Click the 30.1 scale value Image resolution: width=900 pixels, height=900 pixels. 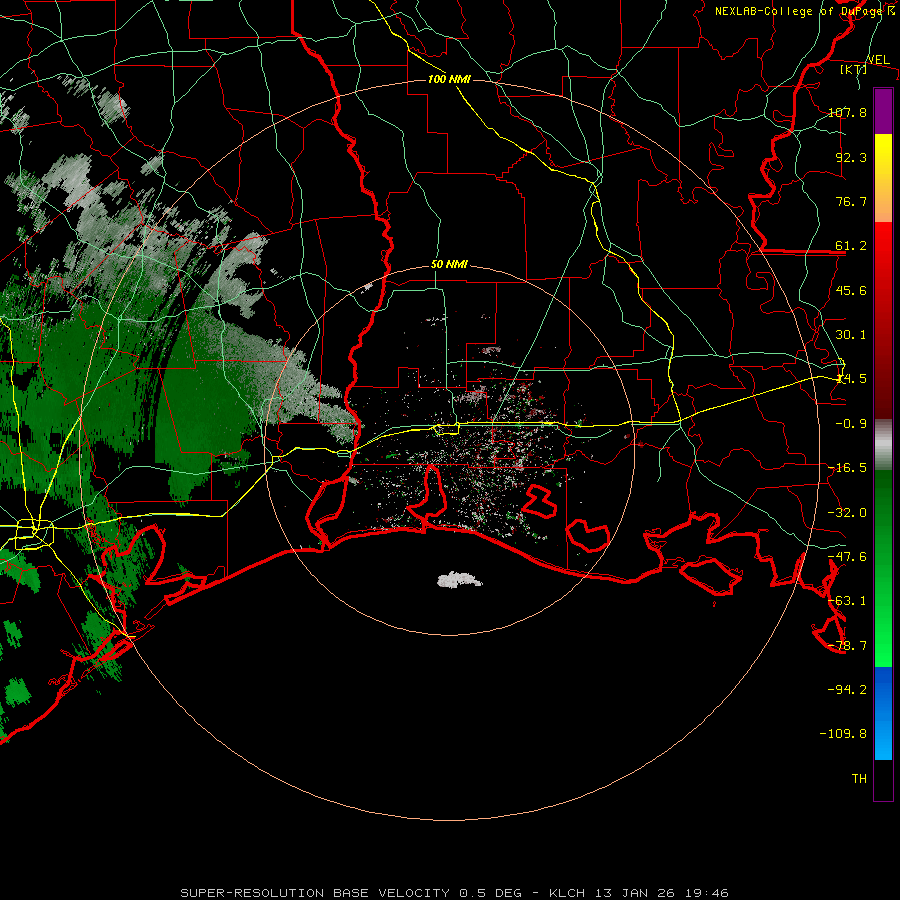tap(851, 335)
